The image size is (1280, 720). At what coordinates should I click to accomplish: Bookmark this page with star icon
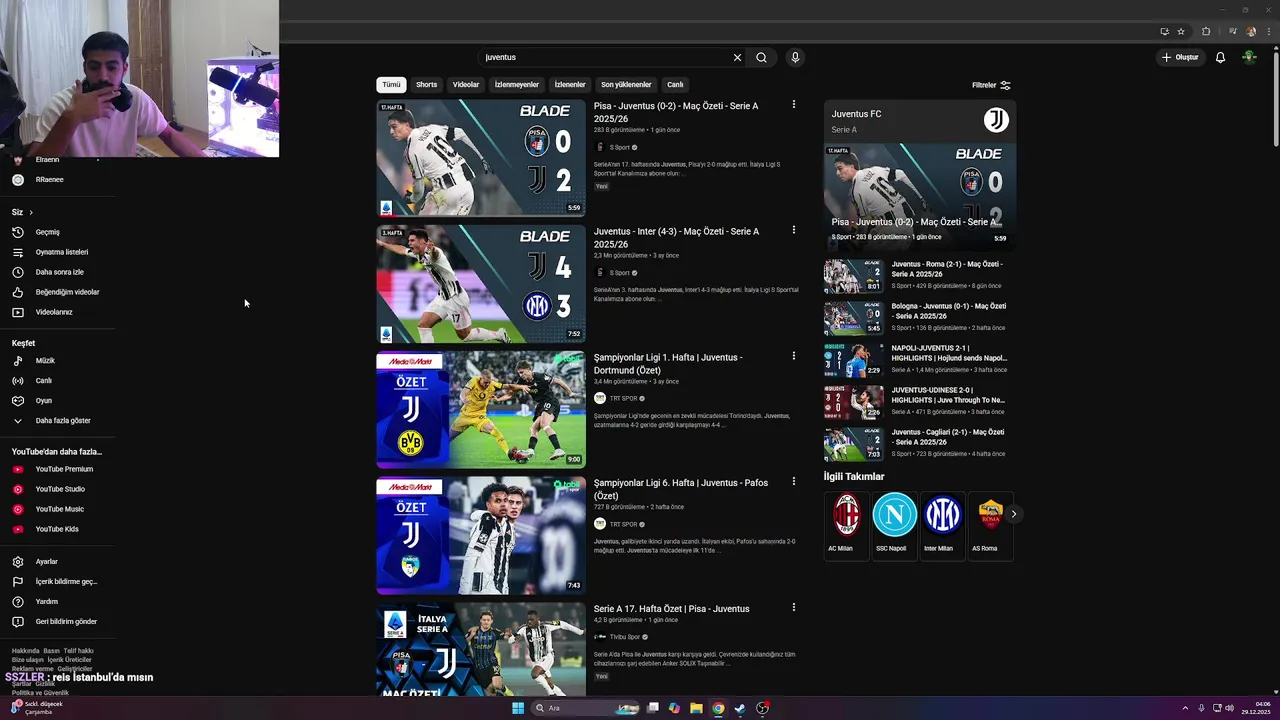coord(1181,31)
